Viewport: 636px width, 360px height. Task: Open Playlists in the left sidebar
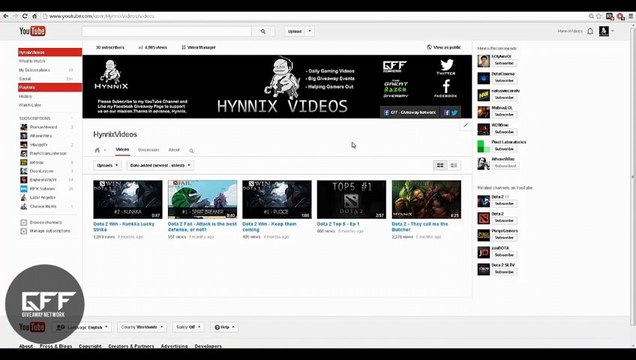(x=50, y=88)
